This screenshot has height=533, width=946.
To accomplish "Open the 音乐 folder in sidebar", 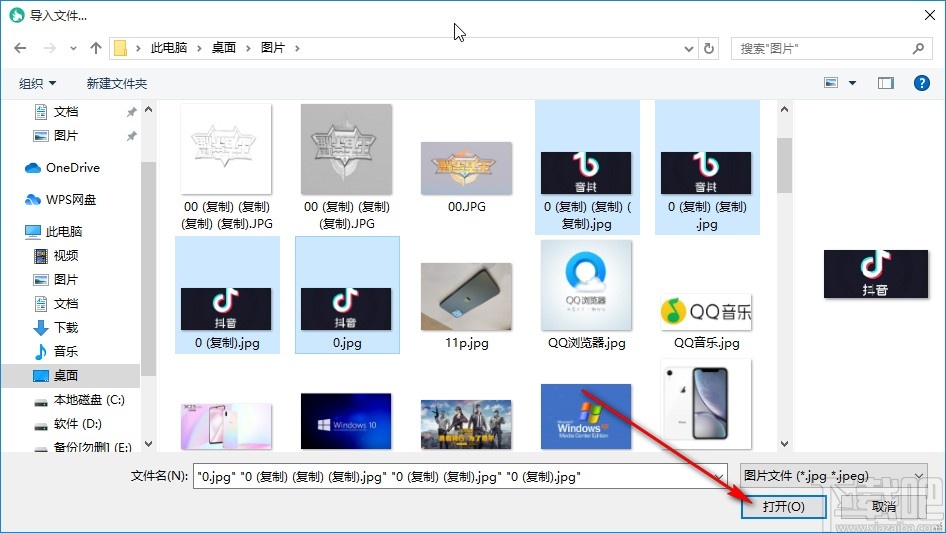I will point(56,351).
